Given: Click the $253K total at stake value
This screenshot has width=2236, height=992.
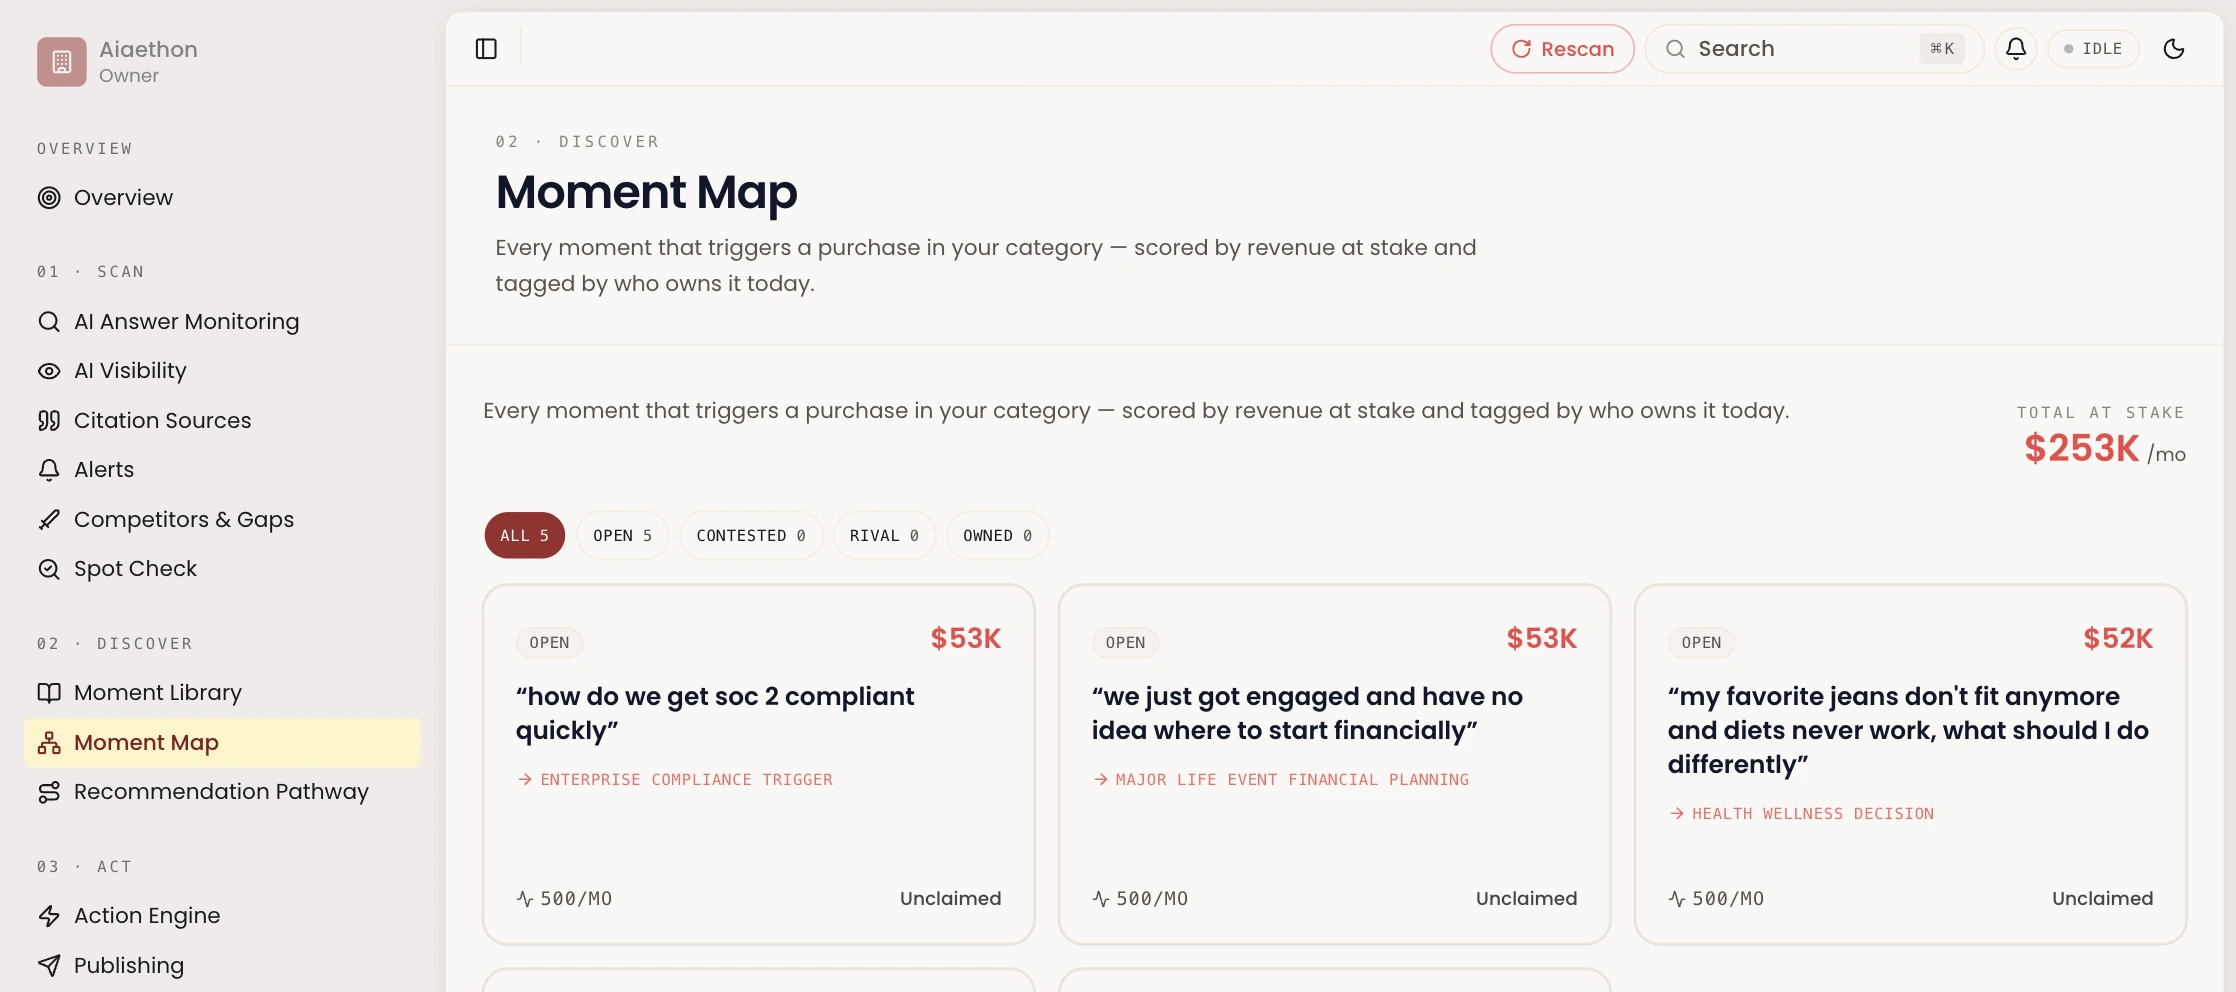Looking at the screenshot, I should [x=2082, y=449].
